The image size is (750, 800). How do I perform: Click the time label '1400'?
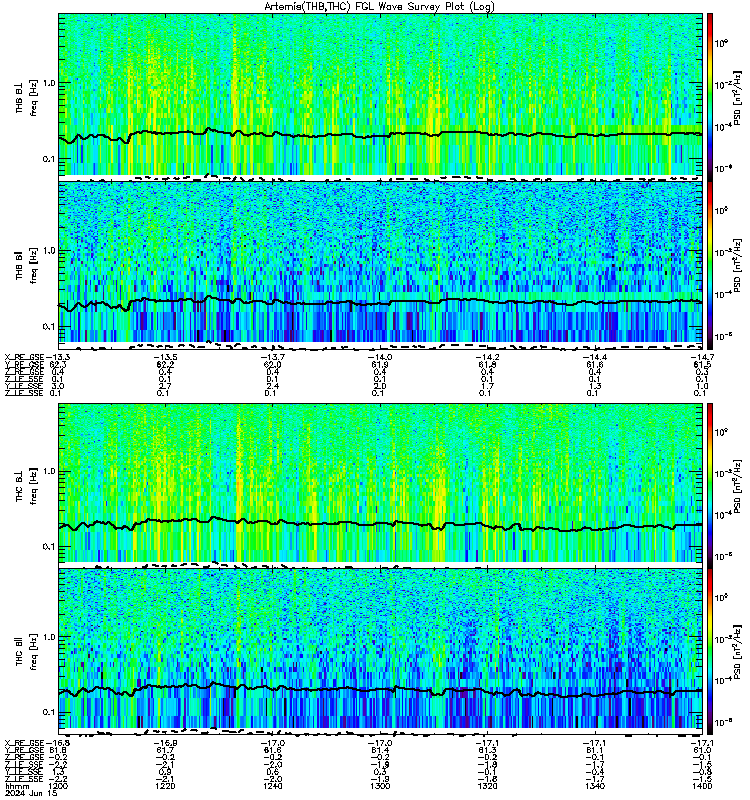click(x=702, y=786)
